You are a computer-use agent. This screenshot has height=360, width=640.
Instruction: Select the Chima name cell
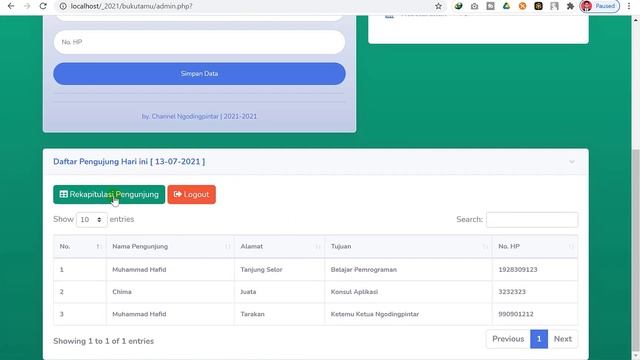coord(170,292)
